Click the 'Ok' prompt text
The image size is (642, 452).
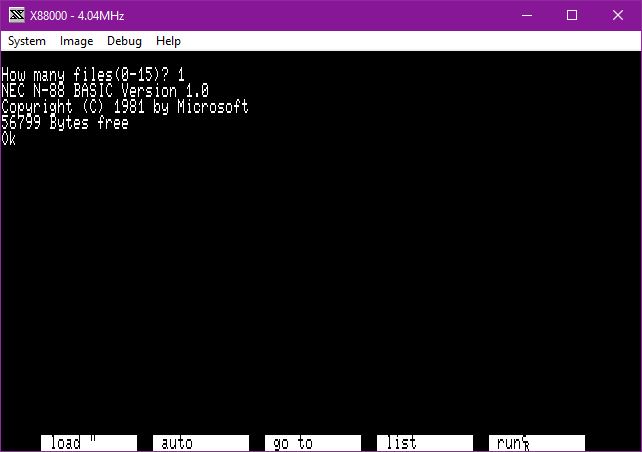[x=9, y=139]
